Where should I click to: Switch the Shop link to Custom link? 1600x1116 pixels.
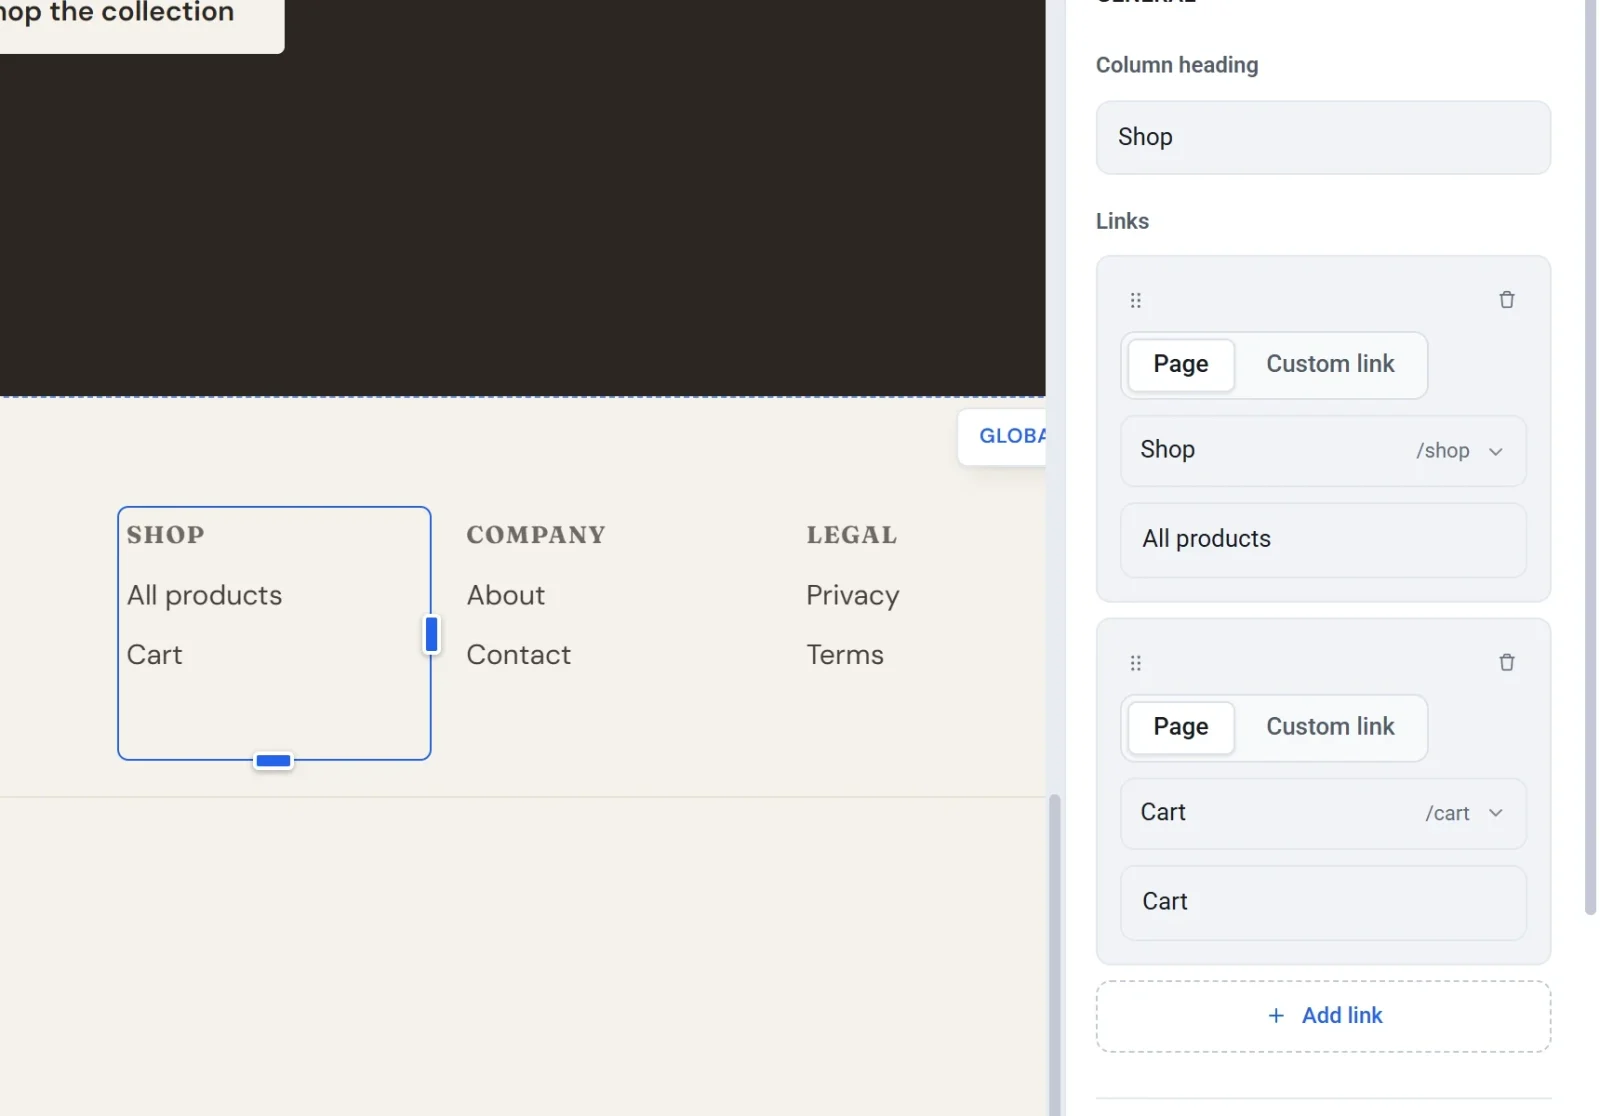[x=1330, y=365]
